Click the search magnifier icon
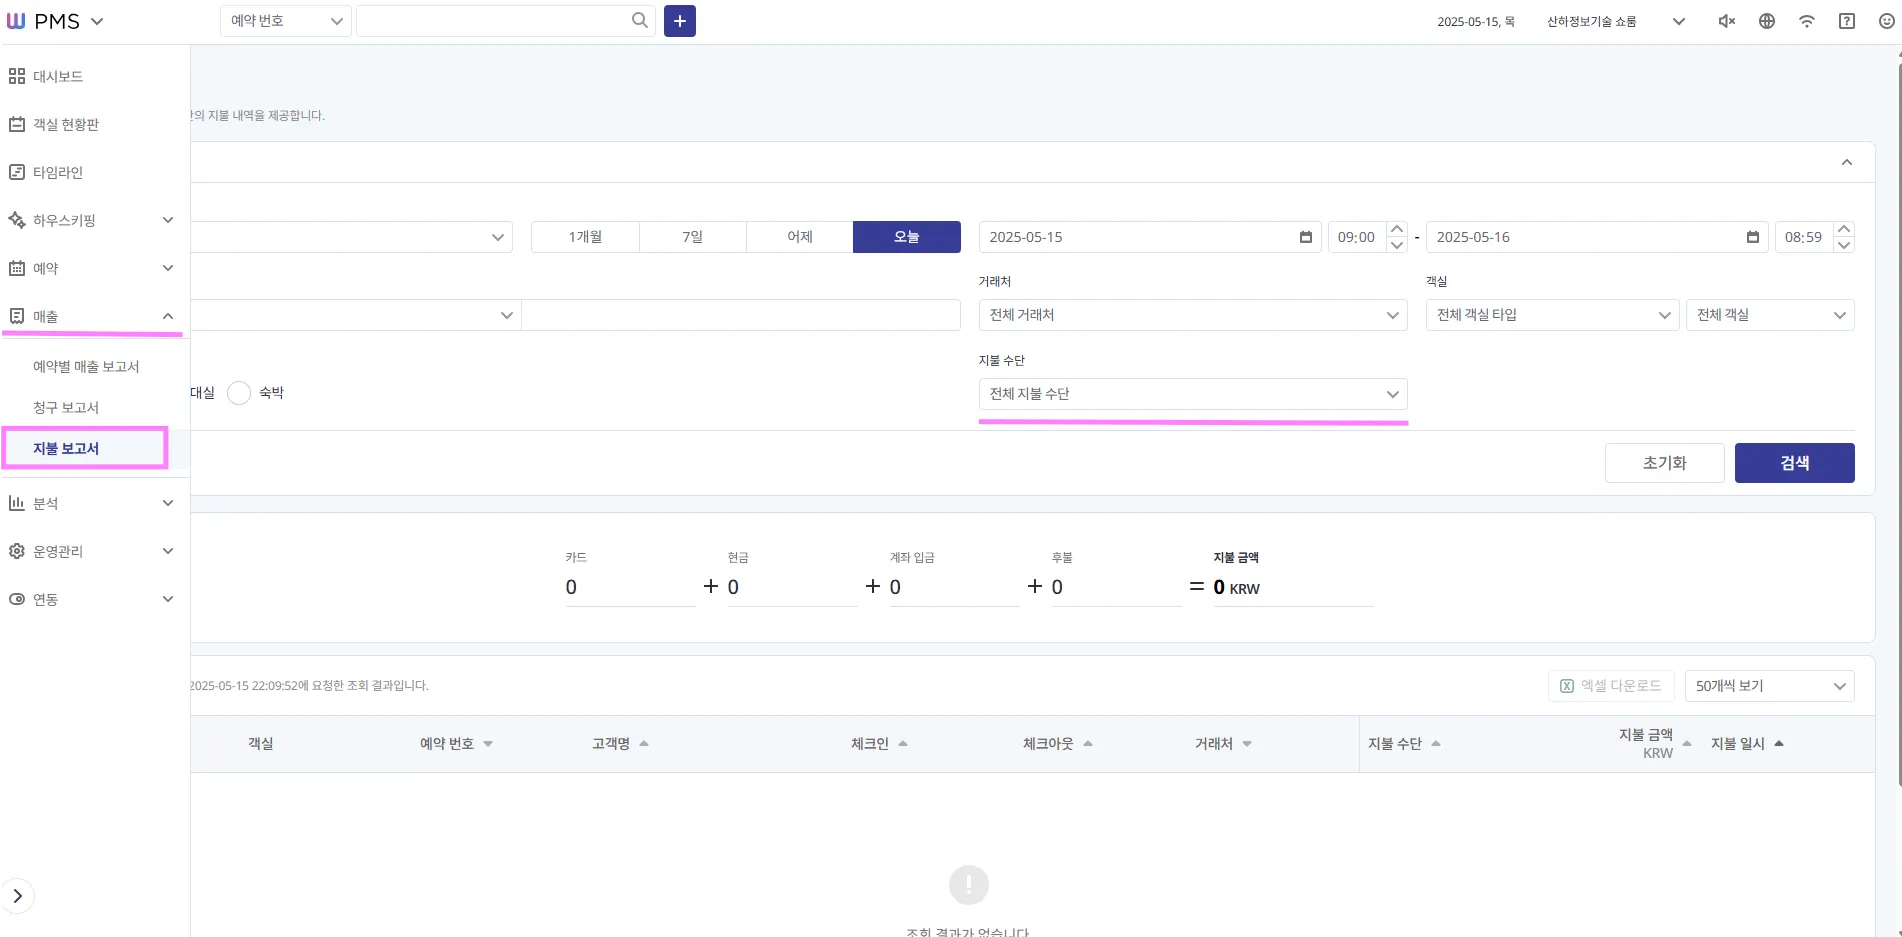Screen dimensions: 1902x937 click(640, 20)
